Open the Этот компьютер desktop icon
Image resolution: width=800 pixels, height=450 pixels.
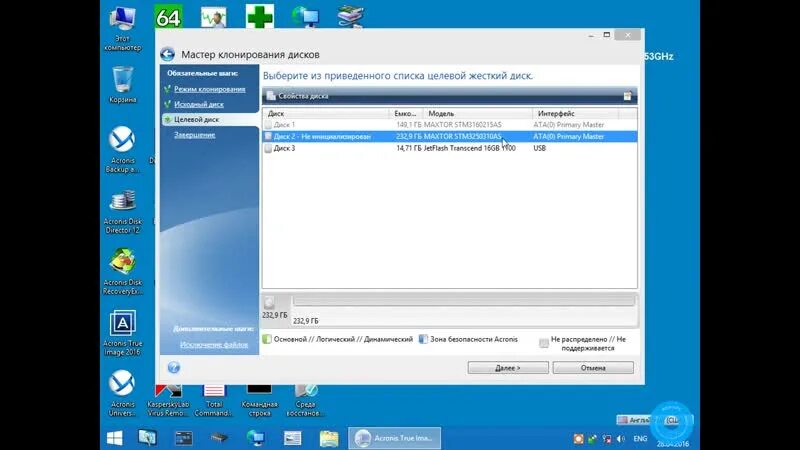[x=122, y=29]
